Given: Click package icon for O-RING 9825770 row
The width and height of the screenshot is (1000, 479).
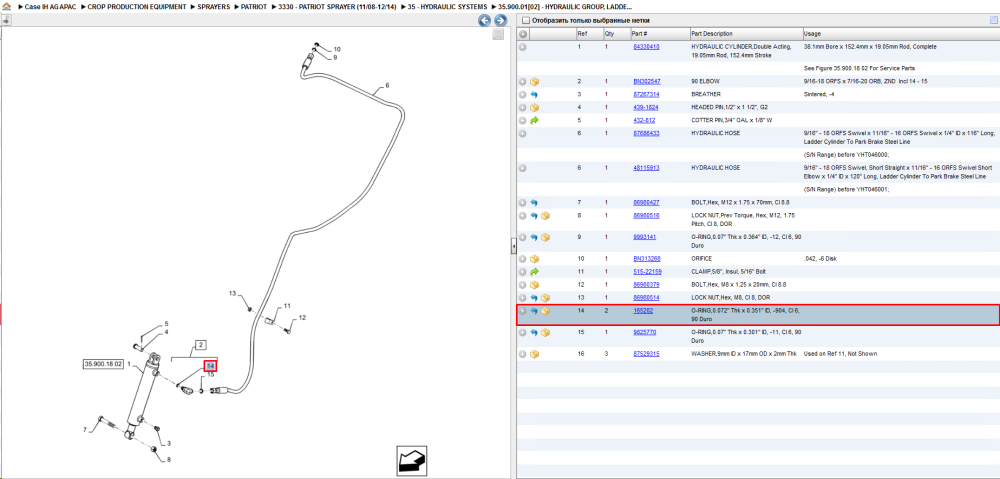Looking at the screenshot, I should (x=546, y=332).
